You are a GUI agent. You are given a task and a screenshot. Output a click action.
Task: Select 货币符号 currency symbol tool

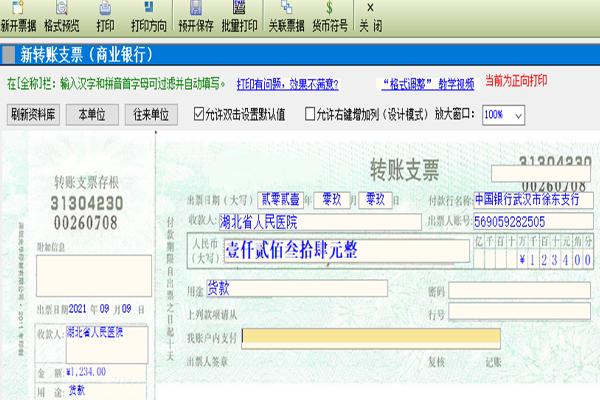tap(329, 17)
